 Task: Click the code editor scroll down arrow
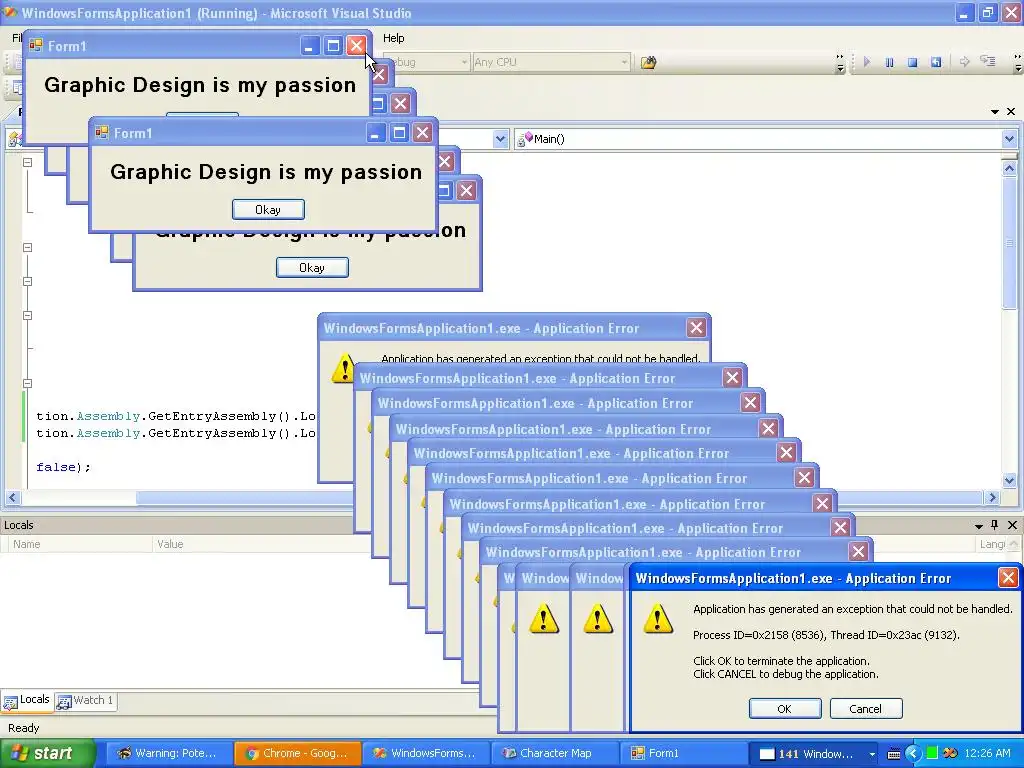click(x=1009, y=481)
